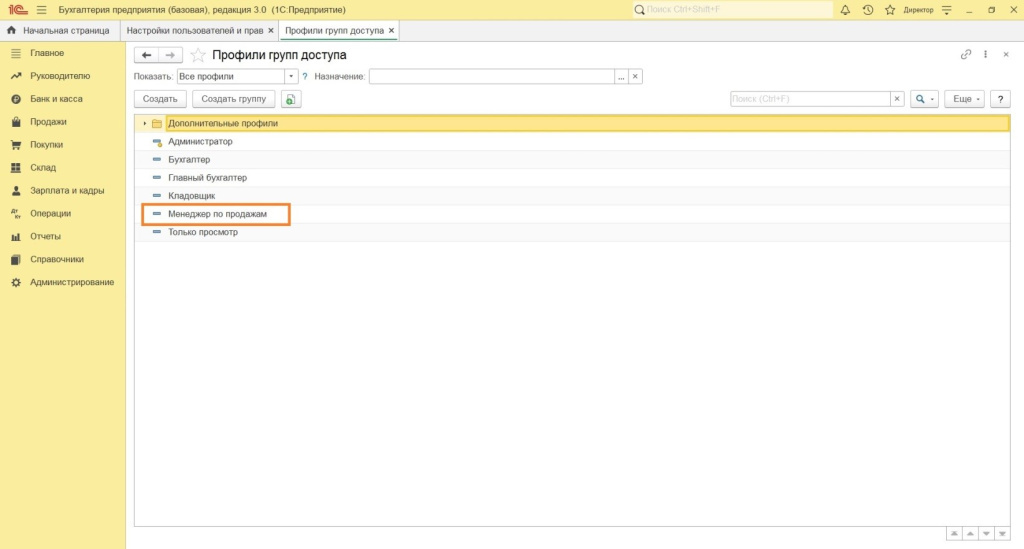Open the Еще dropdown menu
Screen dimensions: 1024x549
coord(965,99)
